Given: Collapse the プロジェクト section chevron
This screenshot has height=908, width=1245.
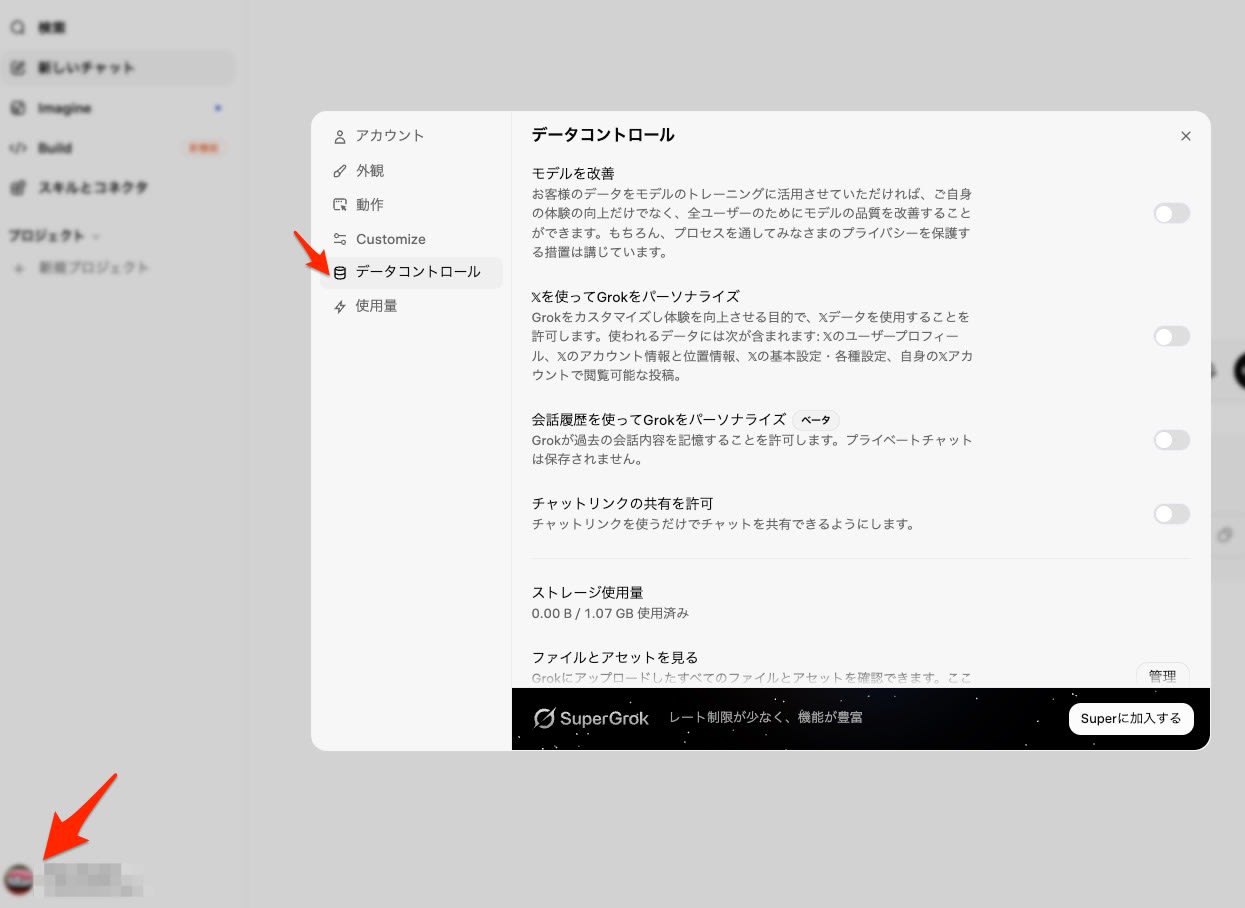Looking at the screenshot, I should pyautogui.click(x=97, y=237).
